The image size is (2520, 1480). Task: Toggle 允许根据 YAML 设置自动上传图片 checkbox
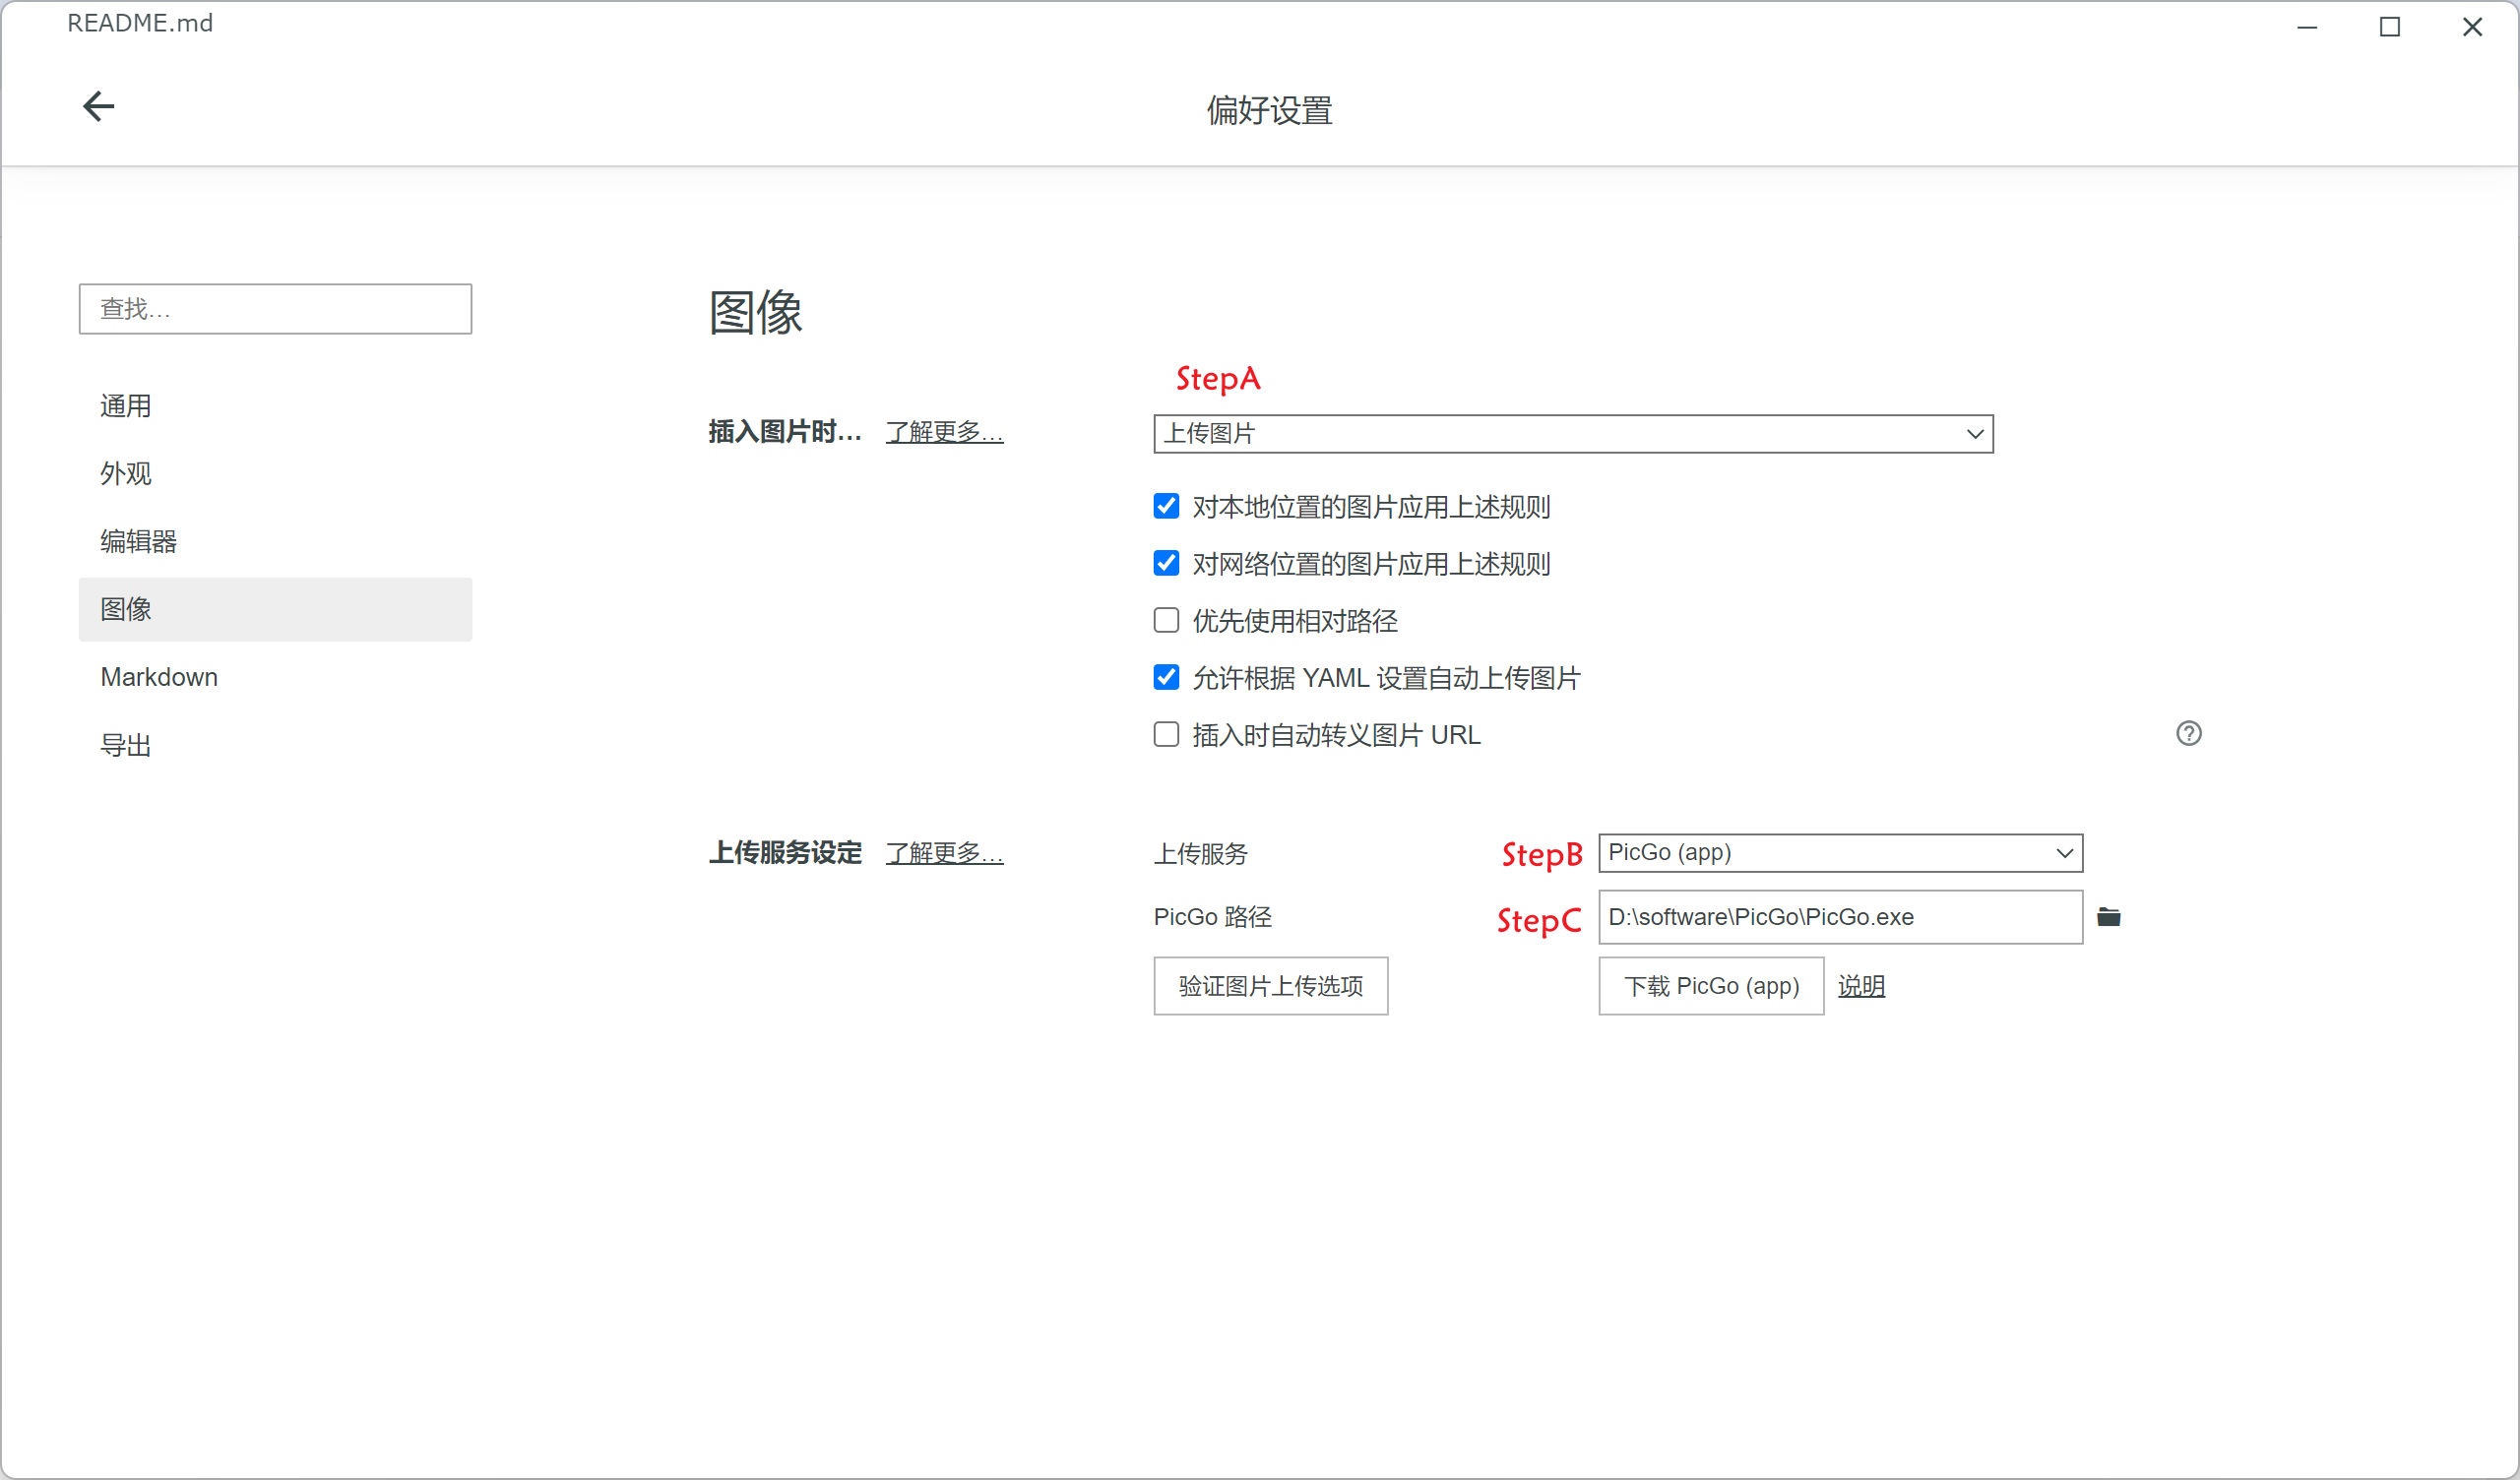point(1166,678)
